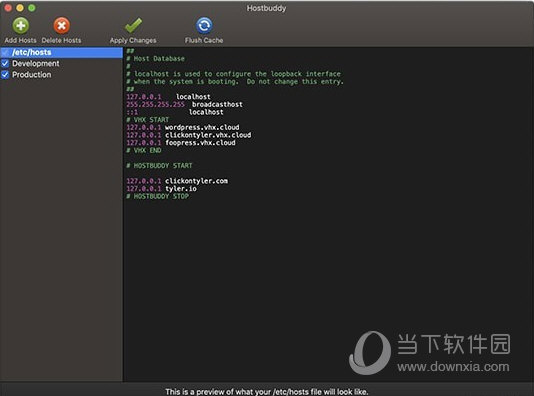The image size is (534, 396).
Task: Click the 'broadcasthost' entry line
Action: 184,104
